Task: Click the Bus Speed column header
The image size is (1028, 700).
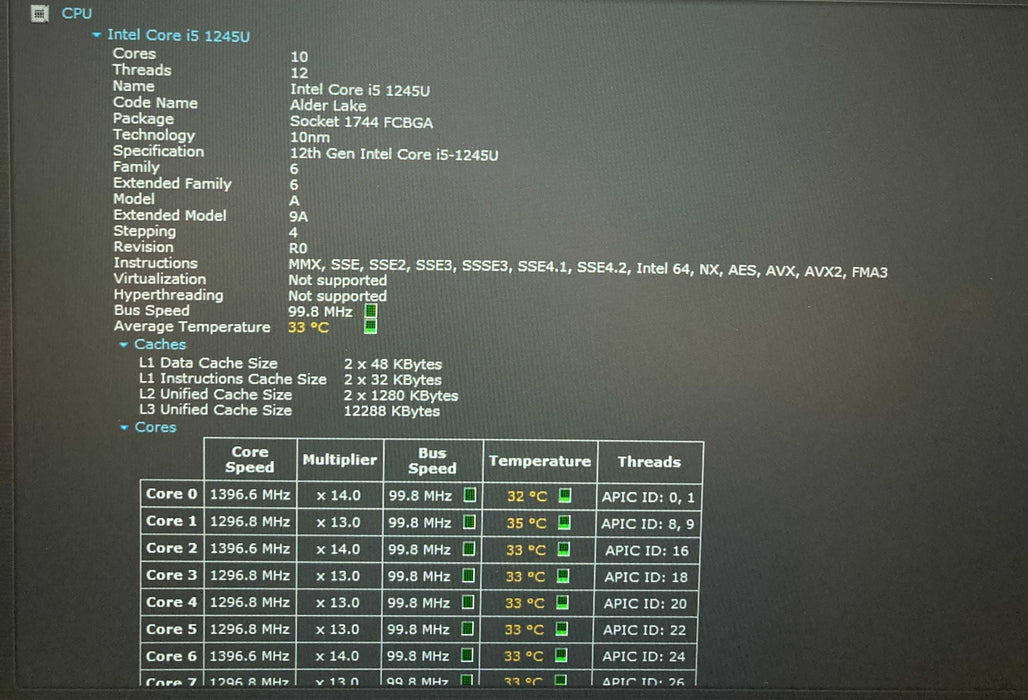Action: 432,461
